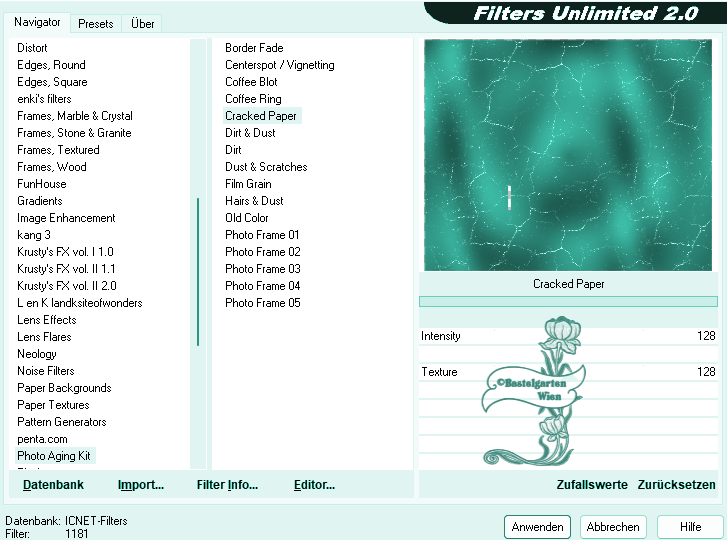The height and width of the screenshot is (540, 727).
Task: Select enki's filters category
Action: pyautogui.click(x=44, y=99)
